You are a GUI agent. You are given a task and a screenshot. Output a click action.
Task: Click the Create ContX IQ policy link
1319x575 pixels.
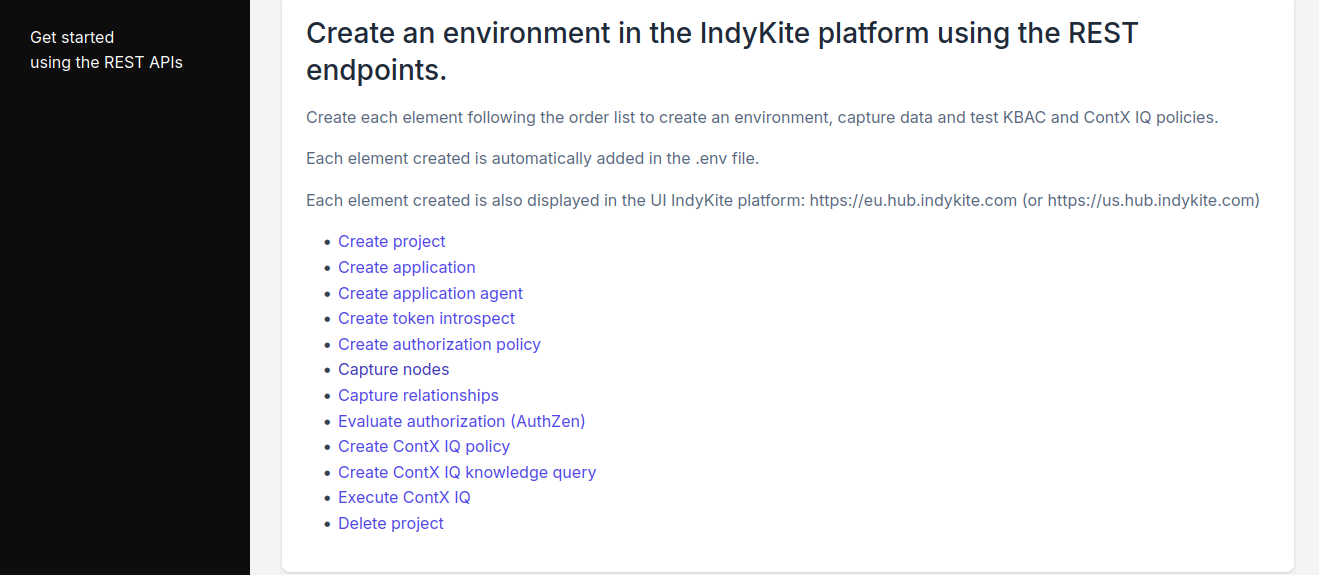[x=424, y=446]
